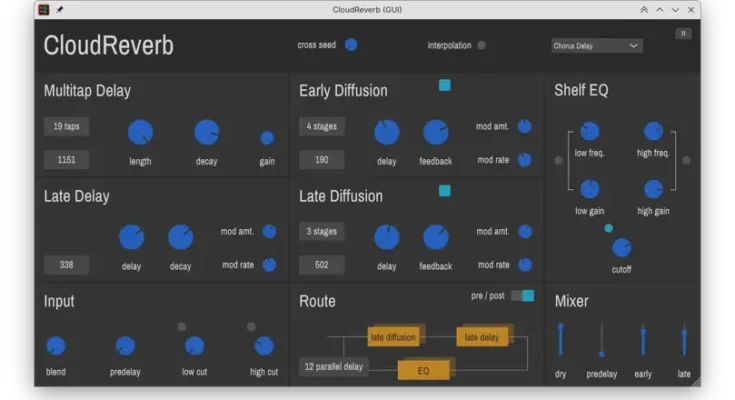Click the Mixer early fader
The width and height of the screenshot is (735, 400).
click(643, 340)
